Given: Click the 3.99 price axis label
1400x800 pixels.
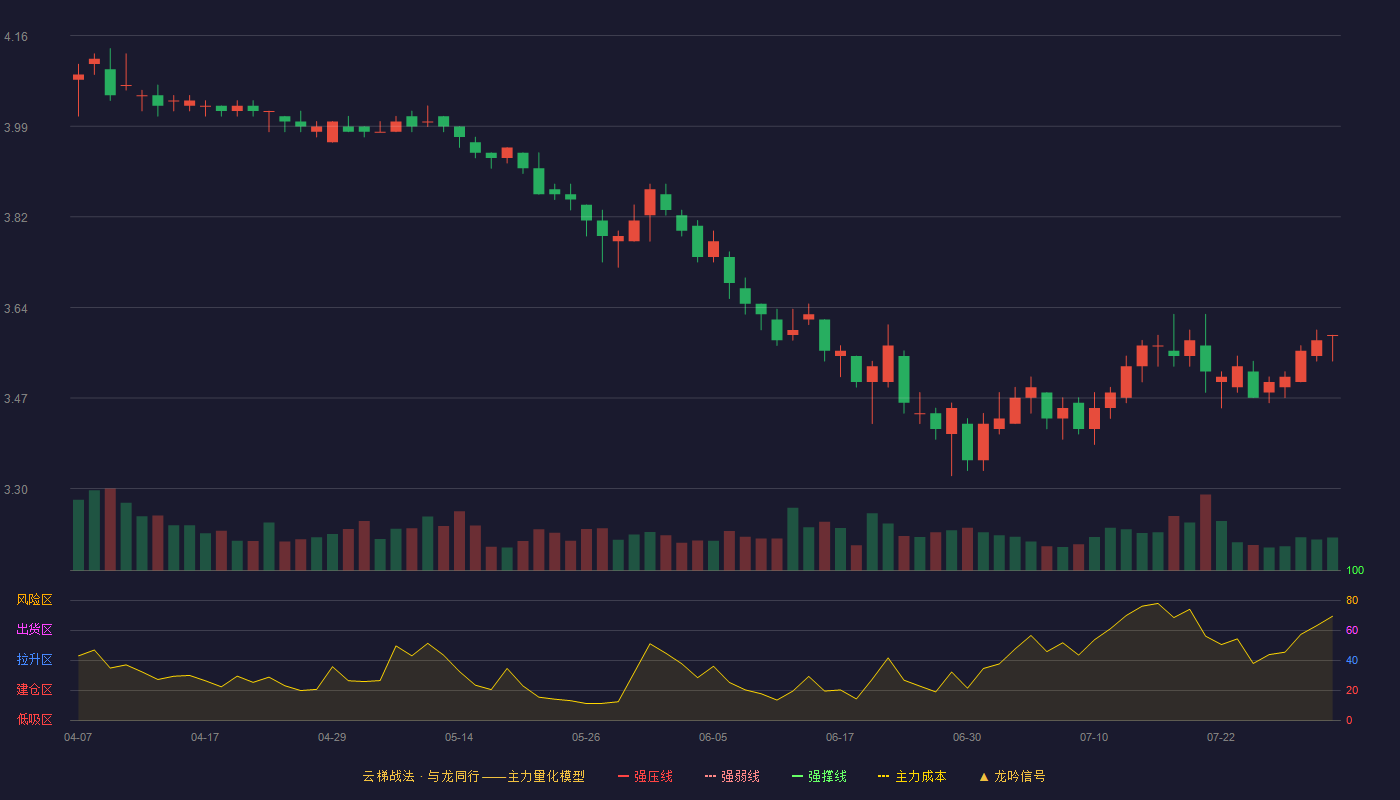Looking at the screenshot, I should coord(16,127).
